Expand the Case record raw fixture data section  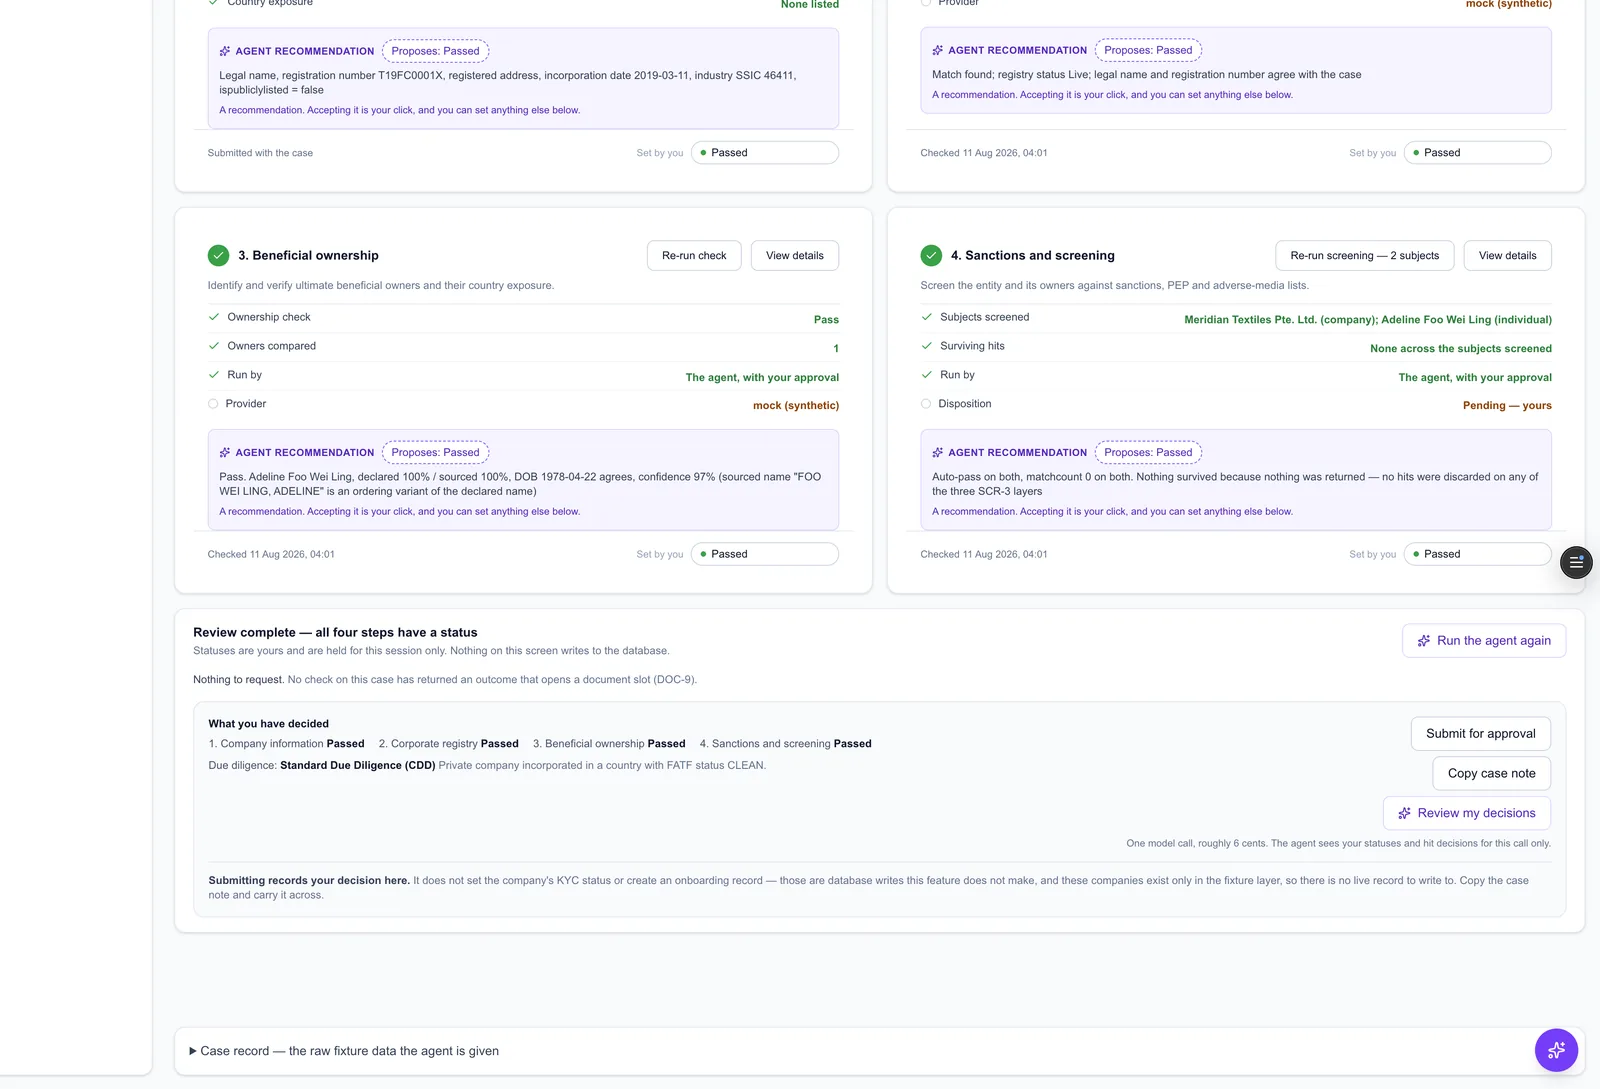tap(344, 1051)
